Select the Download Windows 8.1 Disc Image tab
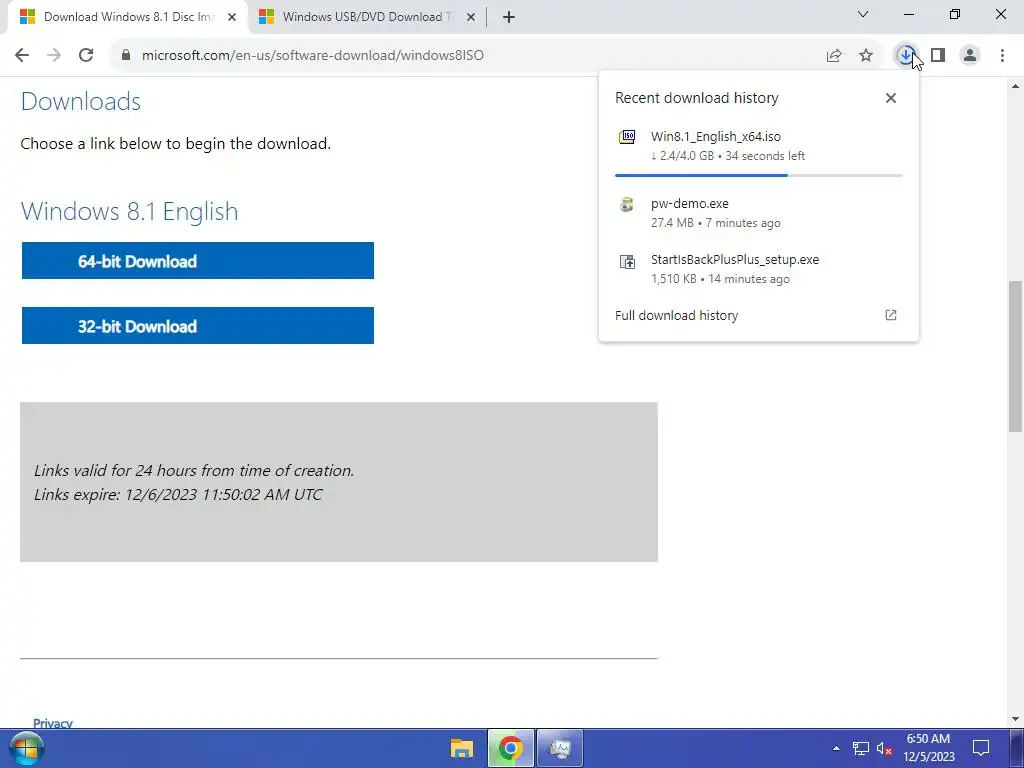Image resolution: width=1024 pixels, height=768 pixels. coord(129,17)
